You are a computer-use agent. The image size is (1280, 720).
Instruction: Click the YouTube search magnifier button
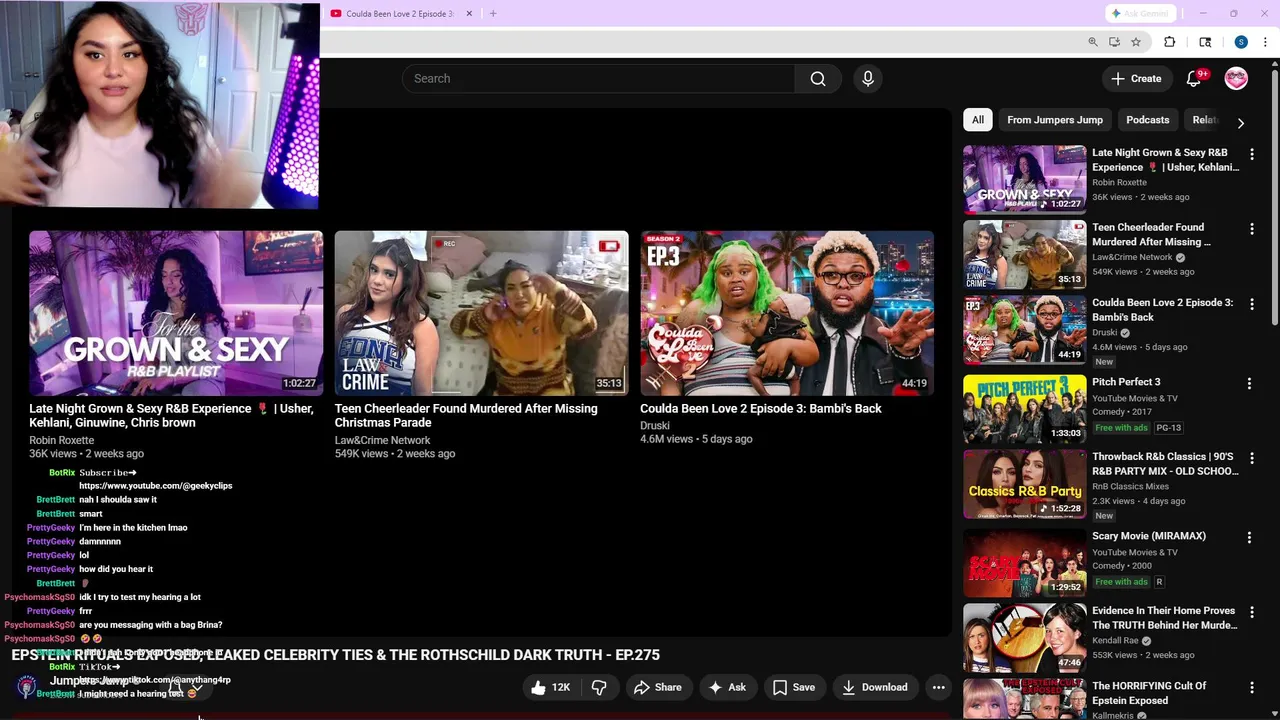tap(818, 79)
